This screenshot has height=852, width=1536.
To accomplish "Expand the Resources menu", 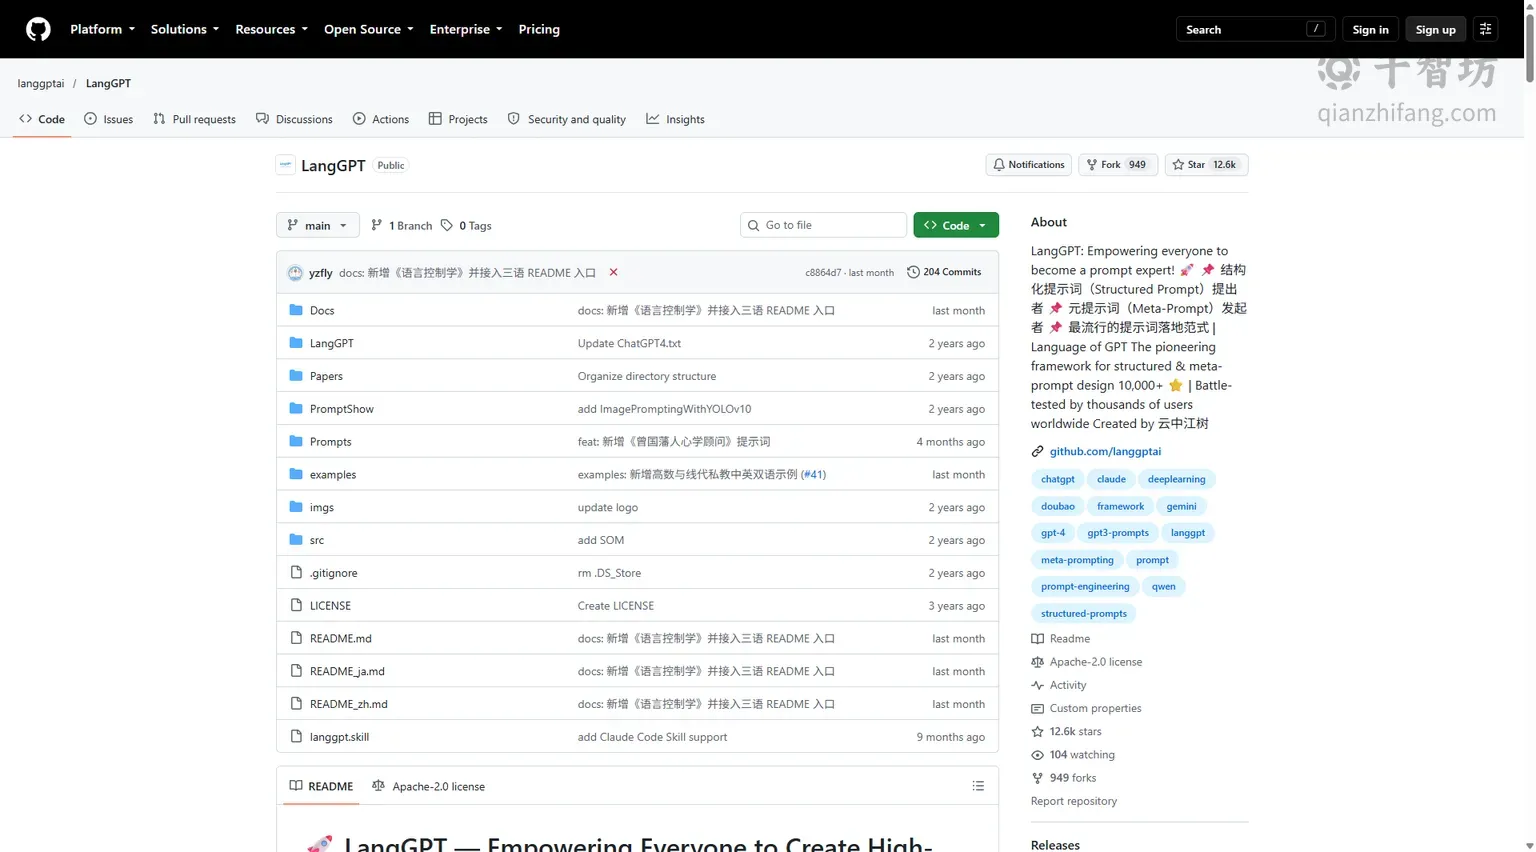I will click(x=271, y=29).
